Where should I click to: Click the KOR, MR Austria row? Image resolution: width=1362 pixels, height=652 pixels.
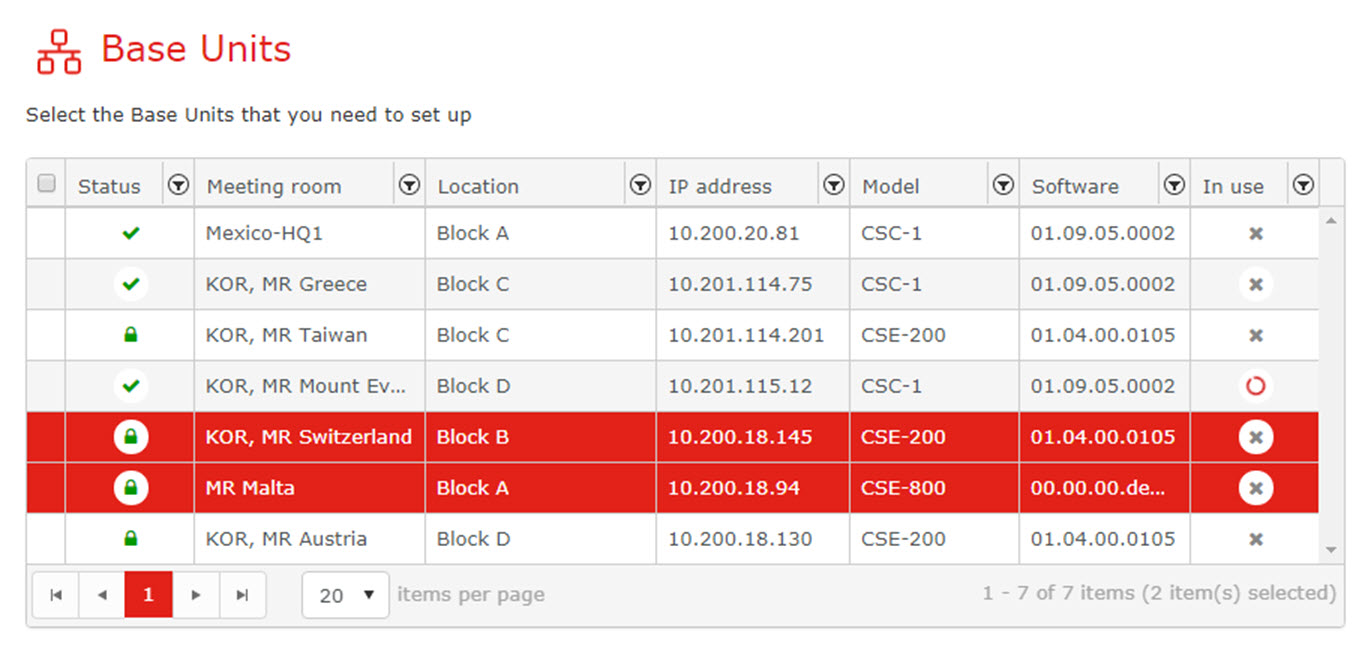pyautogui.click(x=672, y=539)
